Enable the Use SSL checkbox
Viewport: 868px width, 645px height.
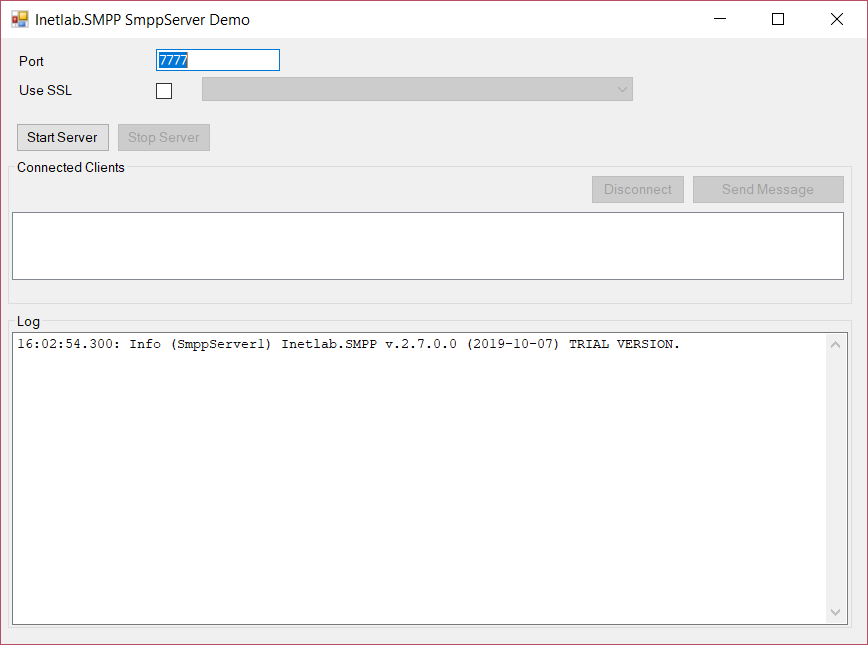tap(164, 91)
